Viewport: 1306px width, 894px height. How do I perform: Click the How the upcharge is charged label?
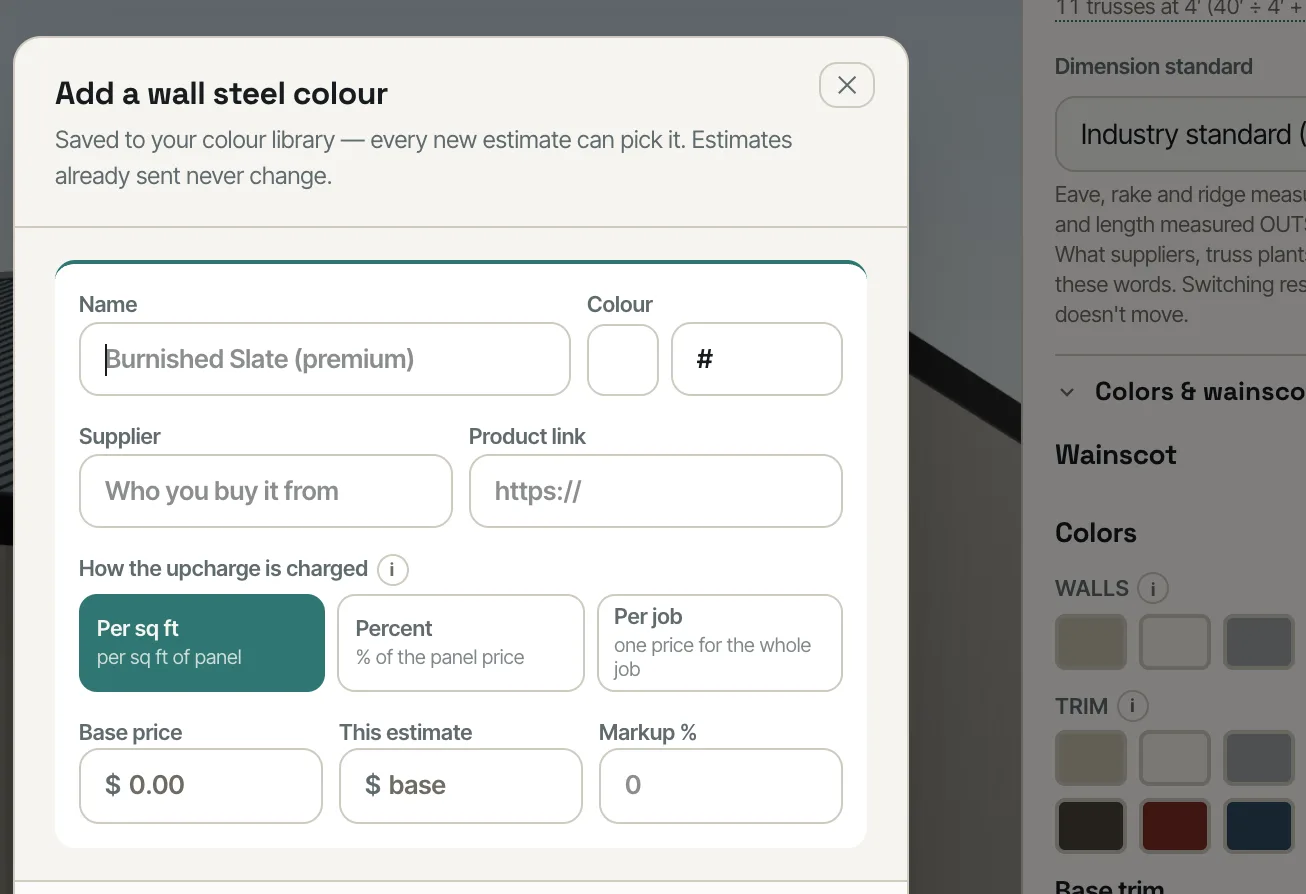(224, 569)
